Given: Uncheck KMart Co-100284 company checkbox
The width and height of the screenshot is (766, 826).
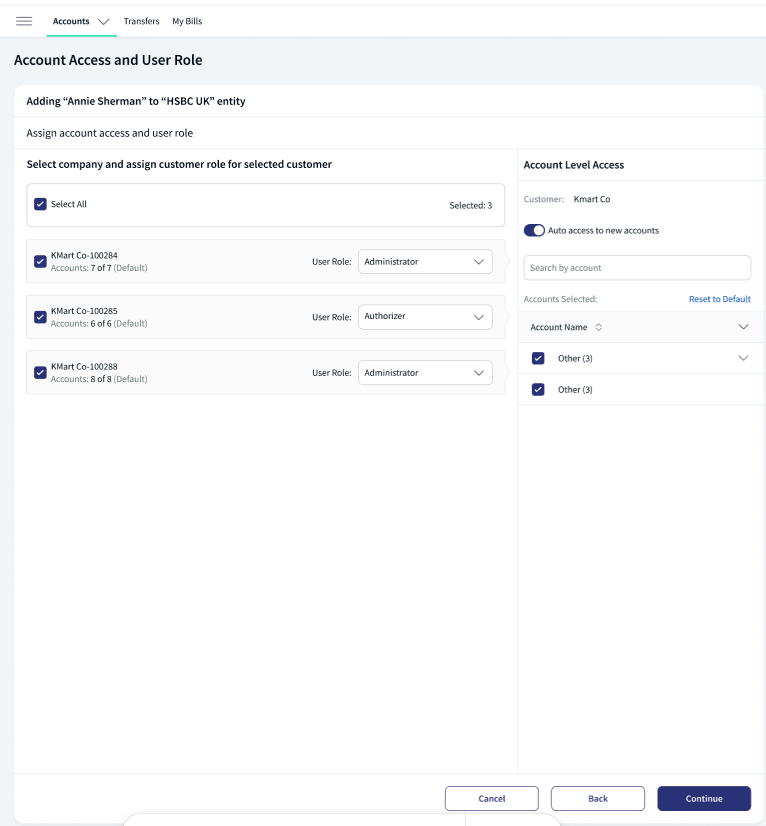Looking at the screenshot, I should 40,261.
